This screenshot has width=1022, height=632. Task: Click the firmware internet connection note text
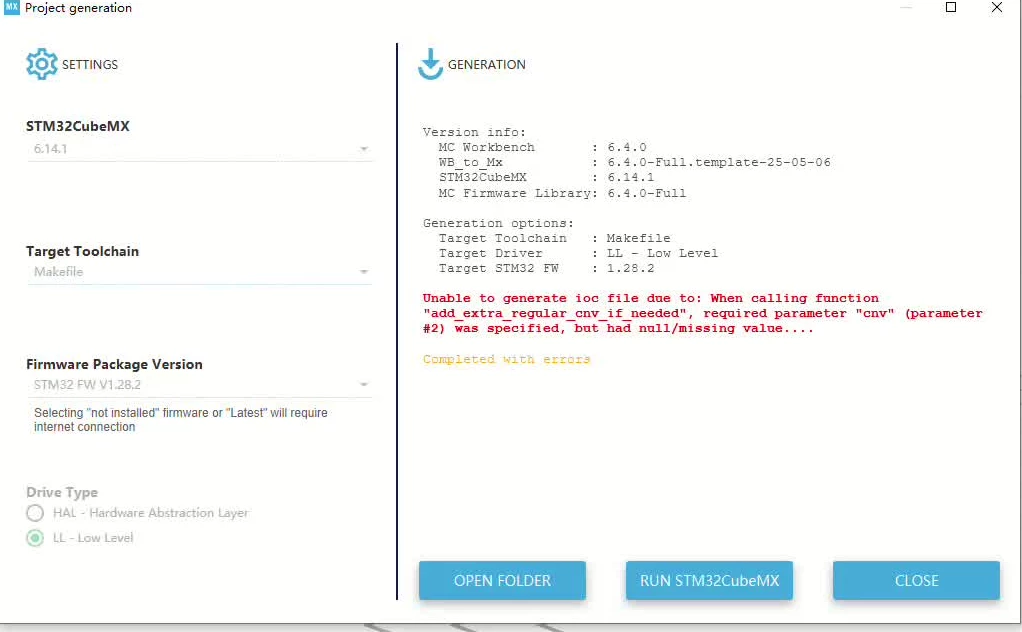[181, 420]
